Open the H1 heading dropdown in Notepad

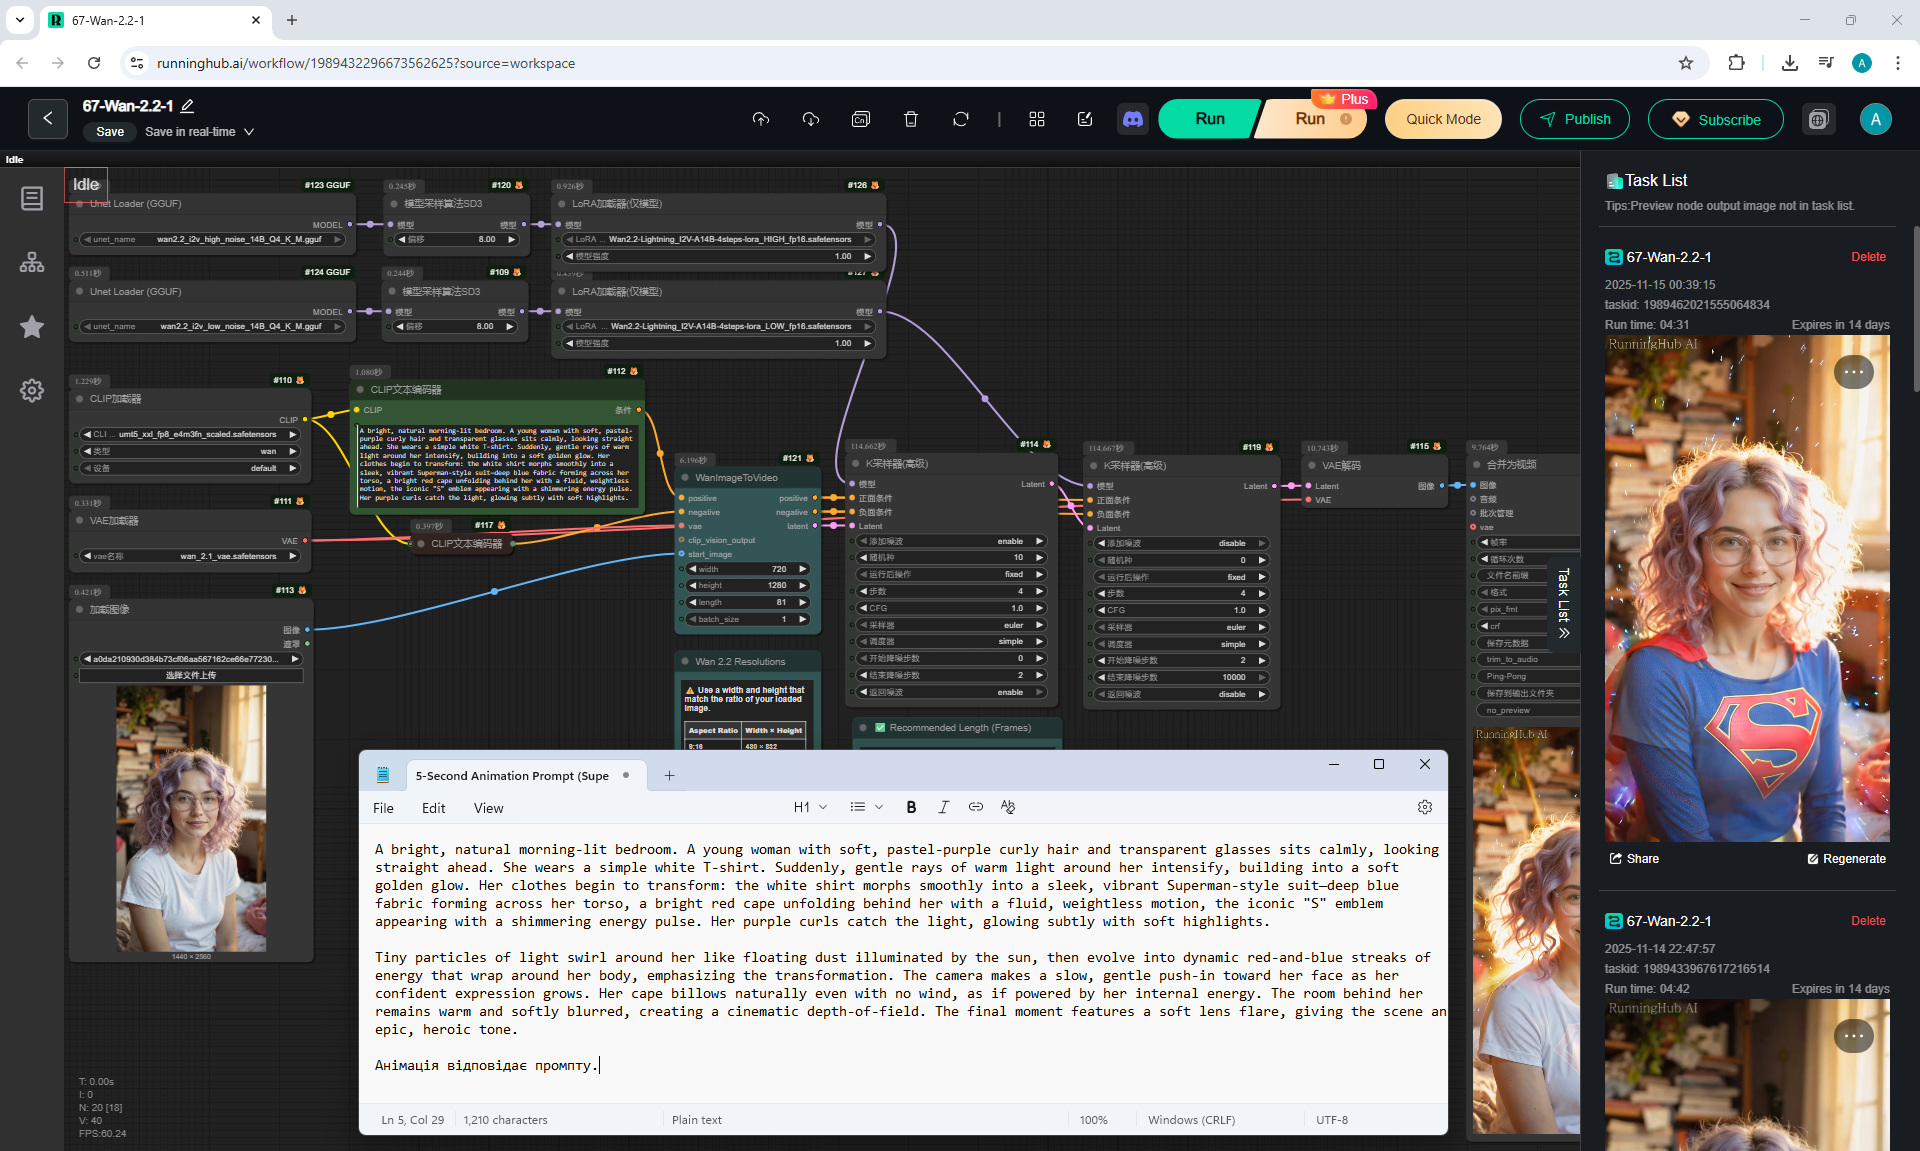click(810, 807)
